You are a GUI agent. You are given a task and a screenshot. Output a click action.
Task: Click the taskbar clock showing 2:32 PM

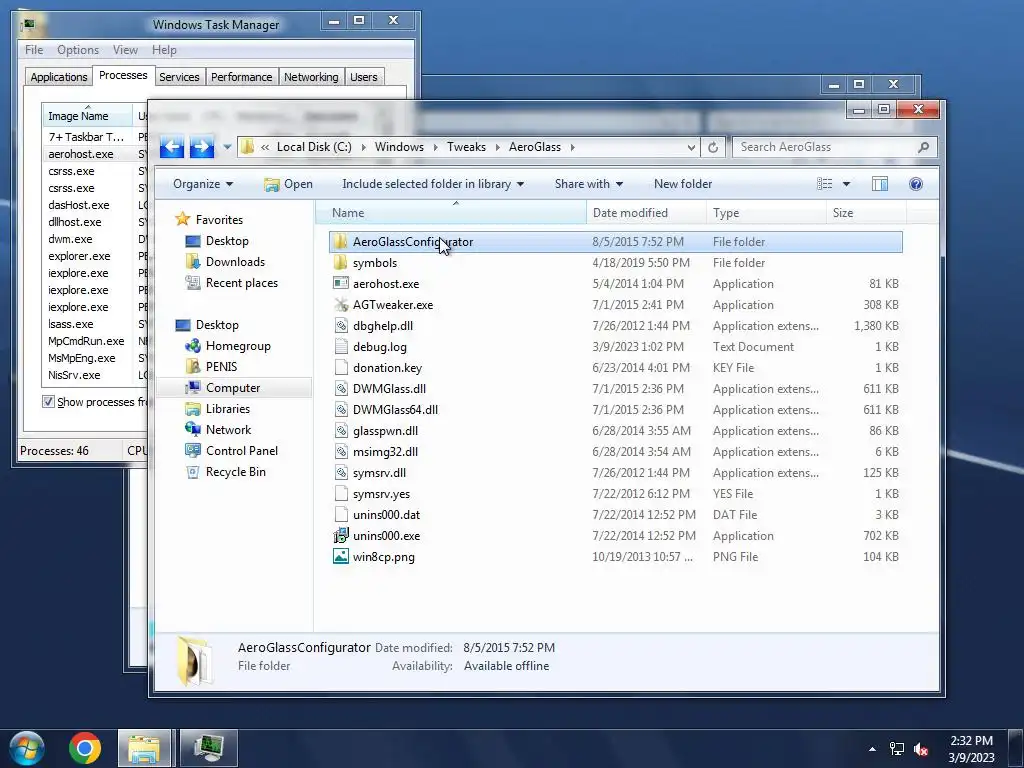coord(971,749)
